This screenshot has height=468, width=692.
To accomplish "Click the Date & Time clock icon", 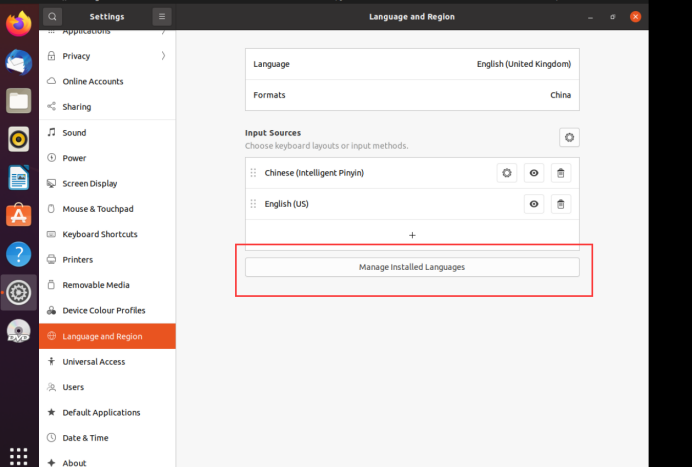I will pyautogui.click(x=52, y=438).
